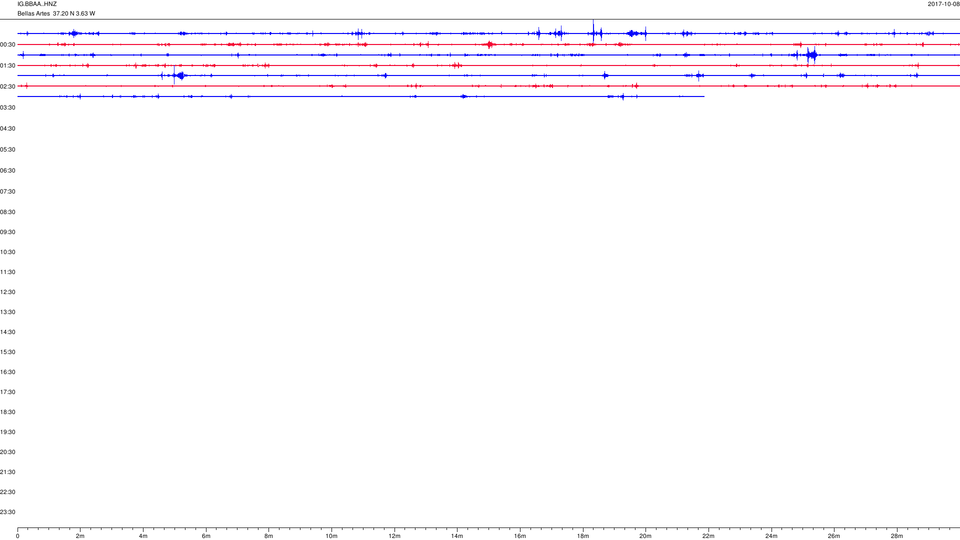The image size is (960, 540).
Task: Select the 18:30 time row label
Action: [7, 413]
